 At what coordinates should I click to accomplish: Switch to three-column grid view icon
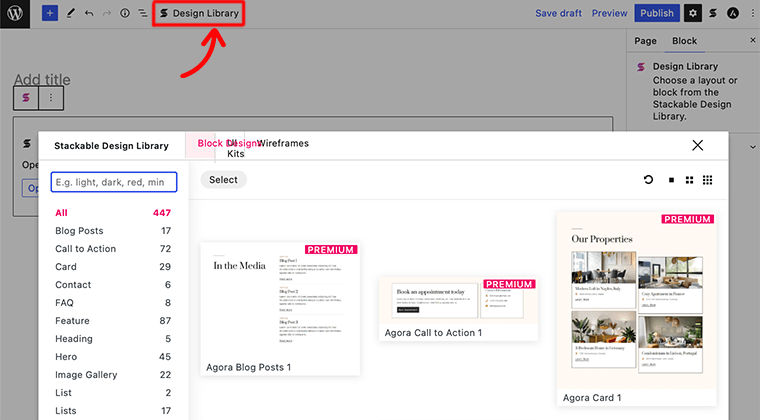708,180
